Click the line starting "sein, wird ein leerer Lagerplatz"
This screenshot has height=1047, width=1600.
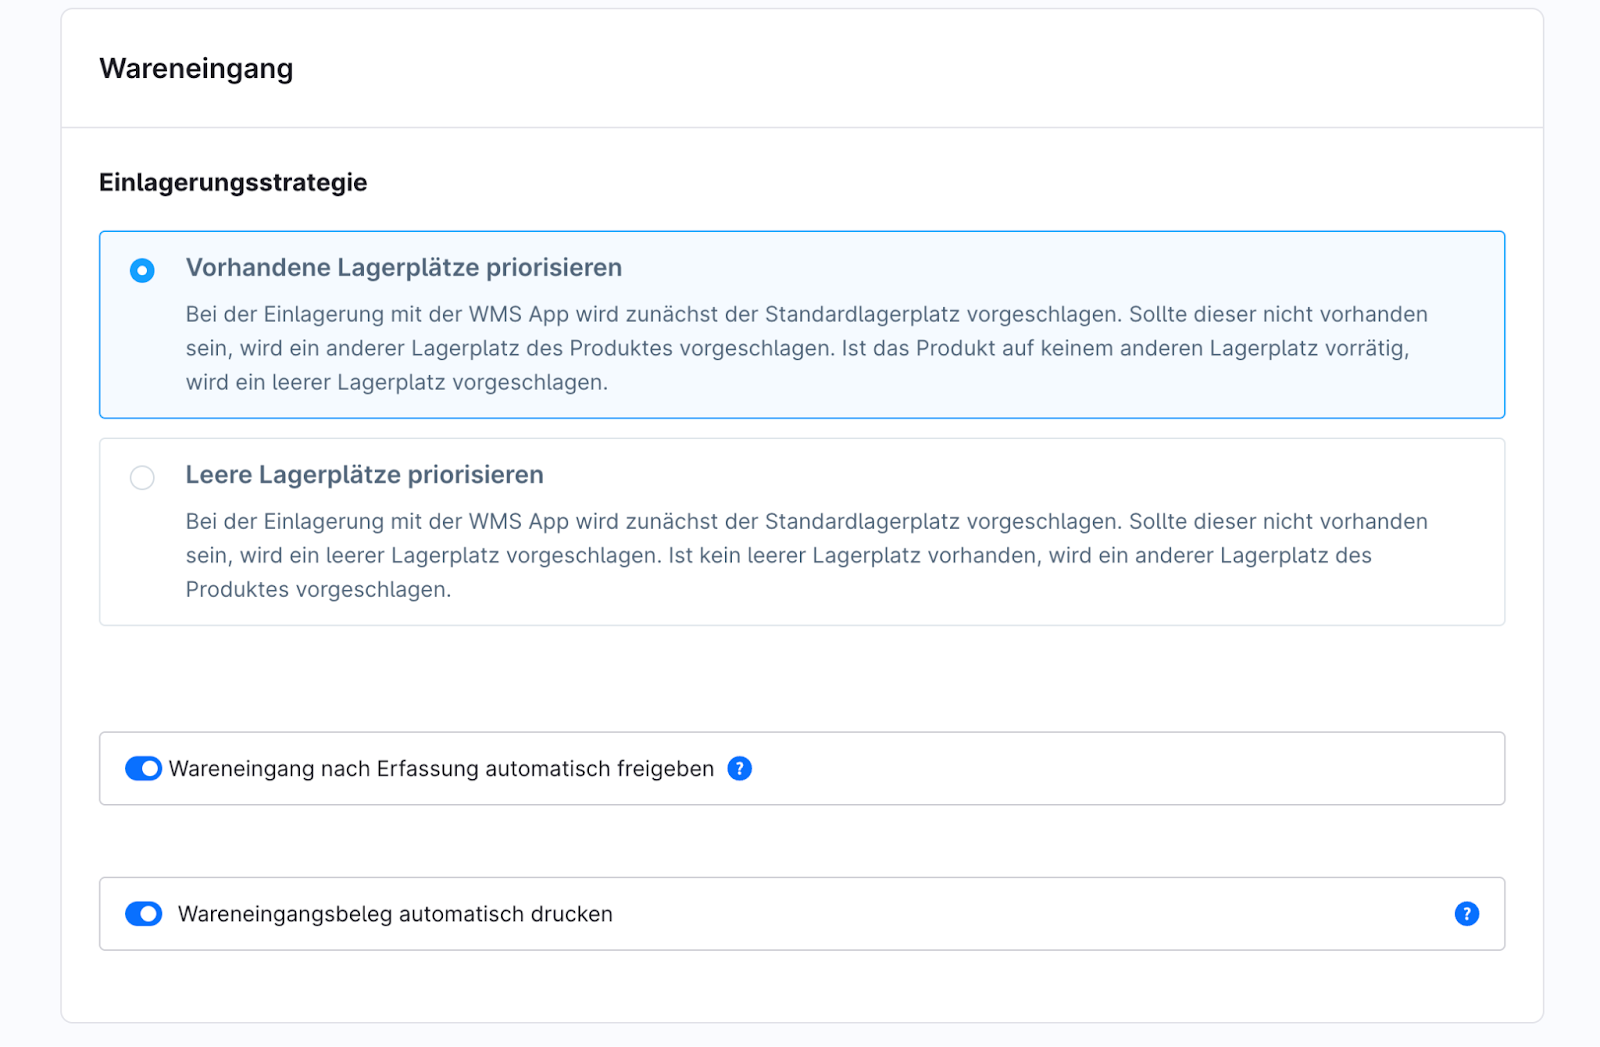[778, 556]
